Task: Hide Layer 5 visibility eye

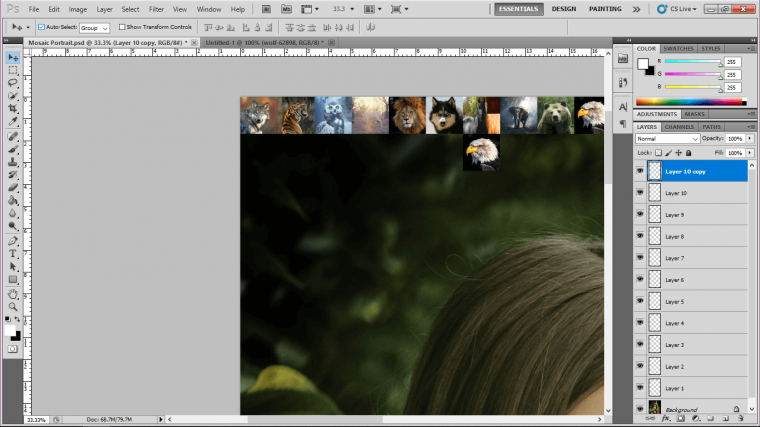Action: 640,301
